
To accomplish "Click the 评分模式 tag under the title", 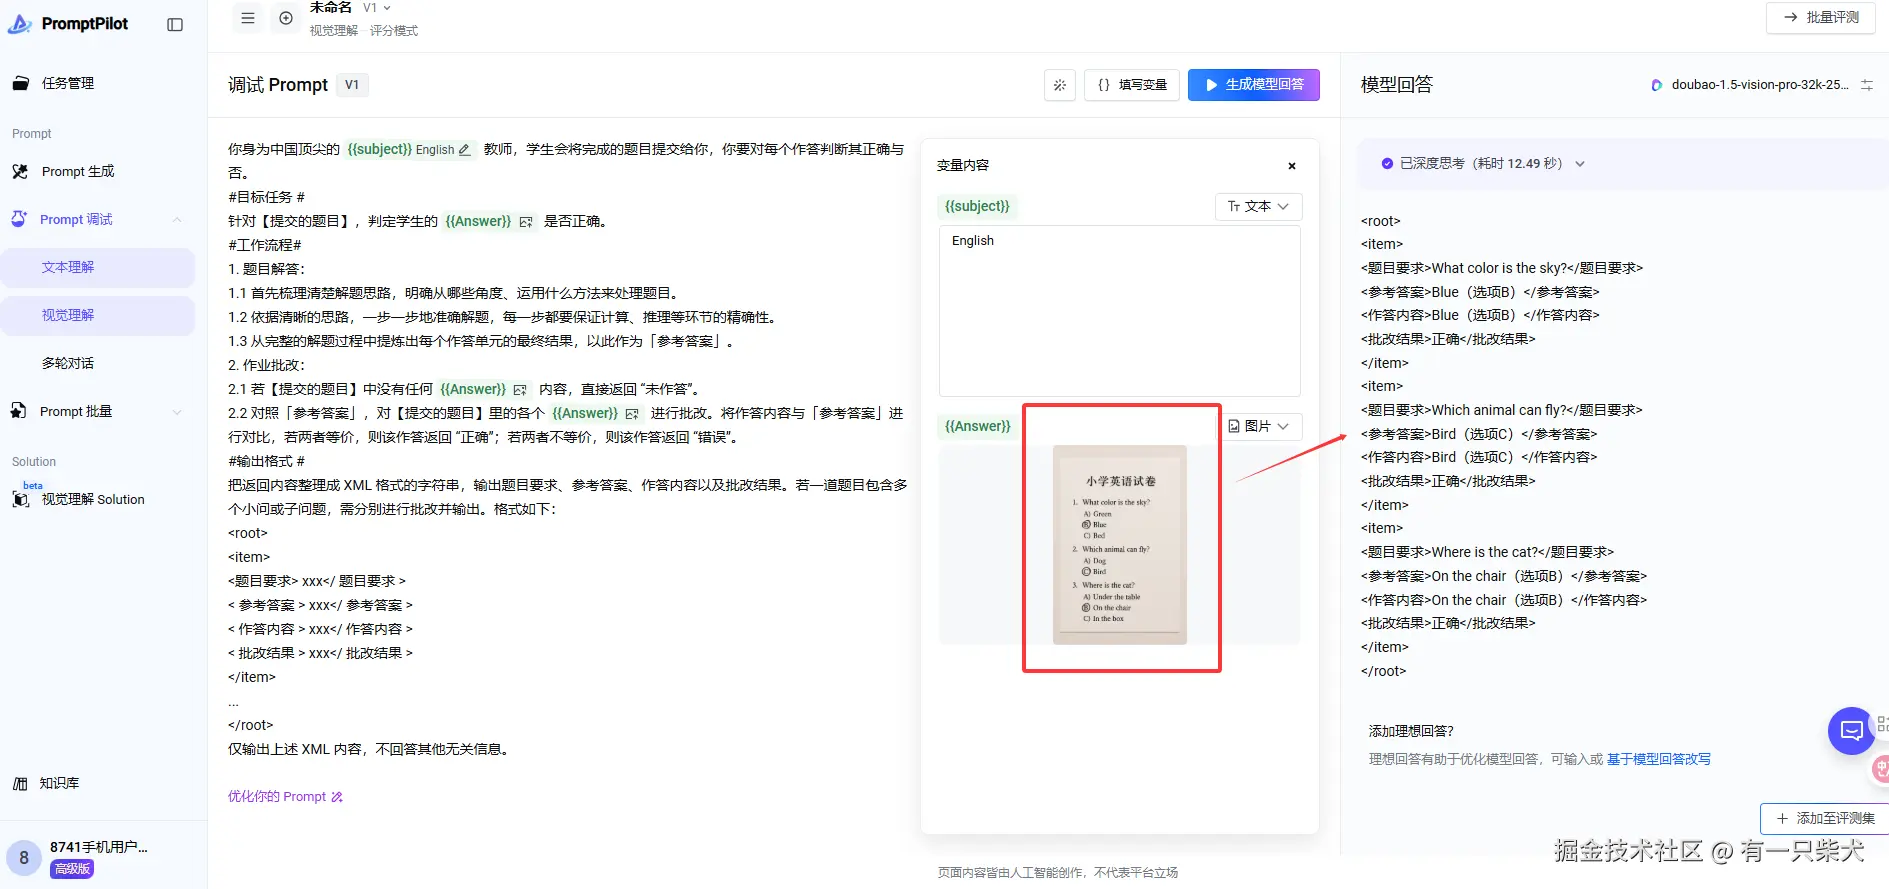I will [x=394, y=31].
